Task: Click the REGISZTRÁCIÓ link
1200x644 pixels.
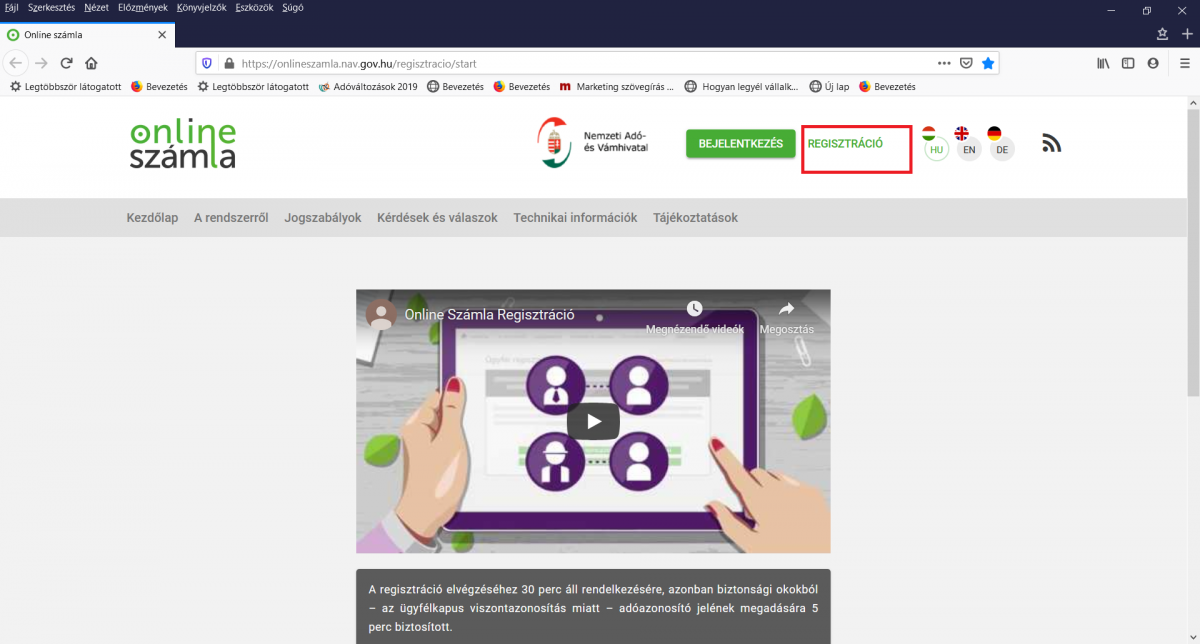Action: [845, 144]
